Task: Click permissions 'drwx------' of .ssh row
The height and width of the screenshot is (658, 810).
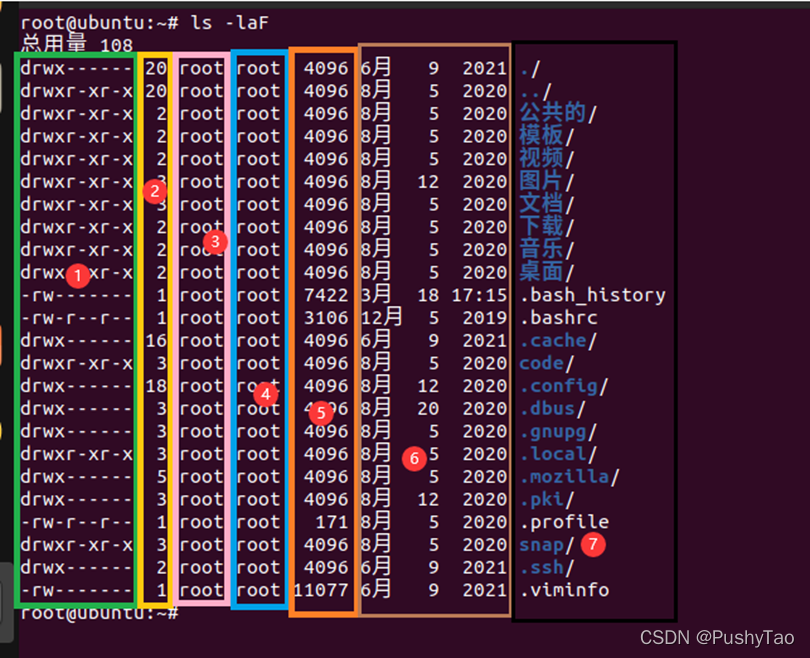Action: click(76, 568)
